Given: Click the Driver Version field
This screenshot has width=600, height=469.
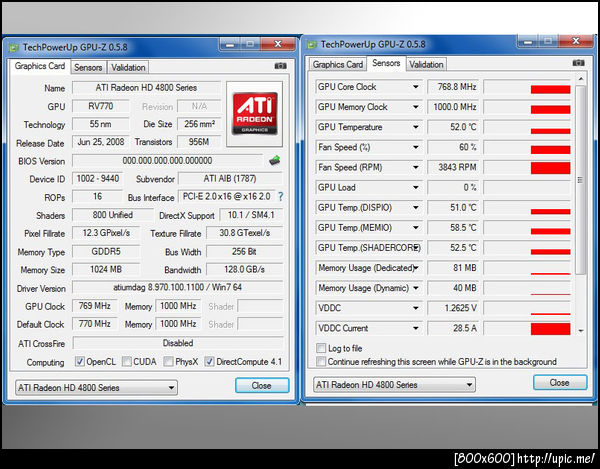Looking at the screenshot, I should coord(178,287).
